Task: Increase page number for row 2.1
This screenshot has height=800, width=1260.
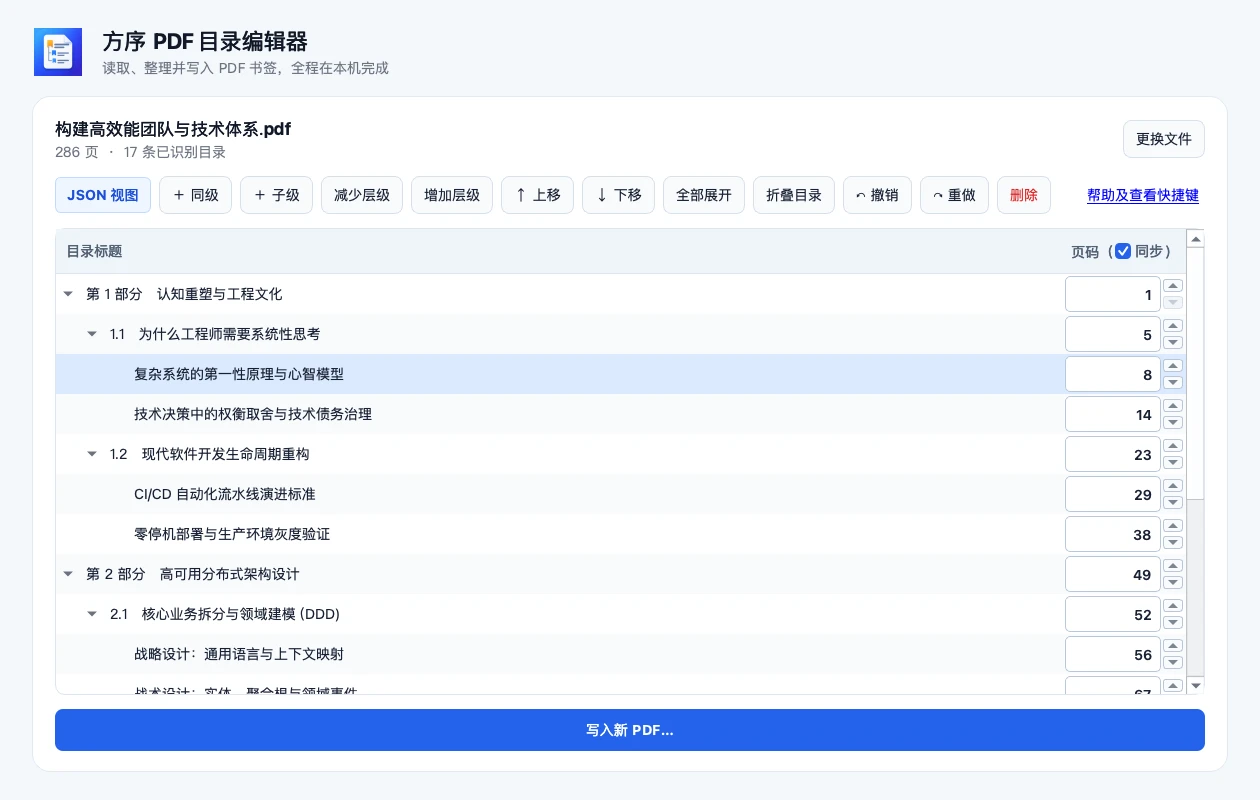Action: [1174, 606]
